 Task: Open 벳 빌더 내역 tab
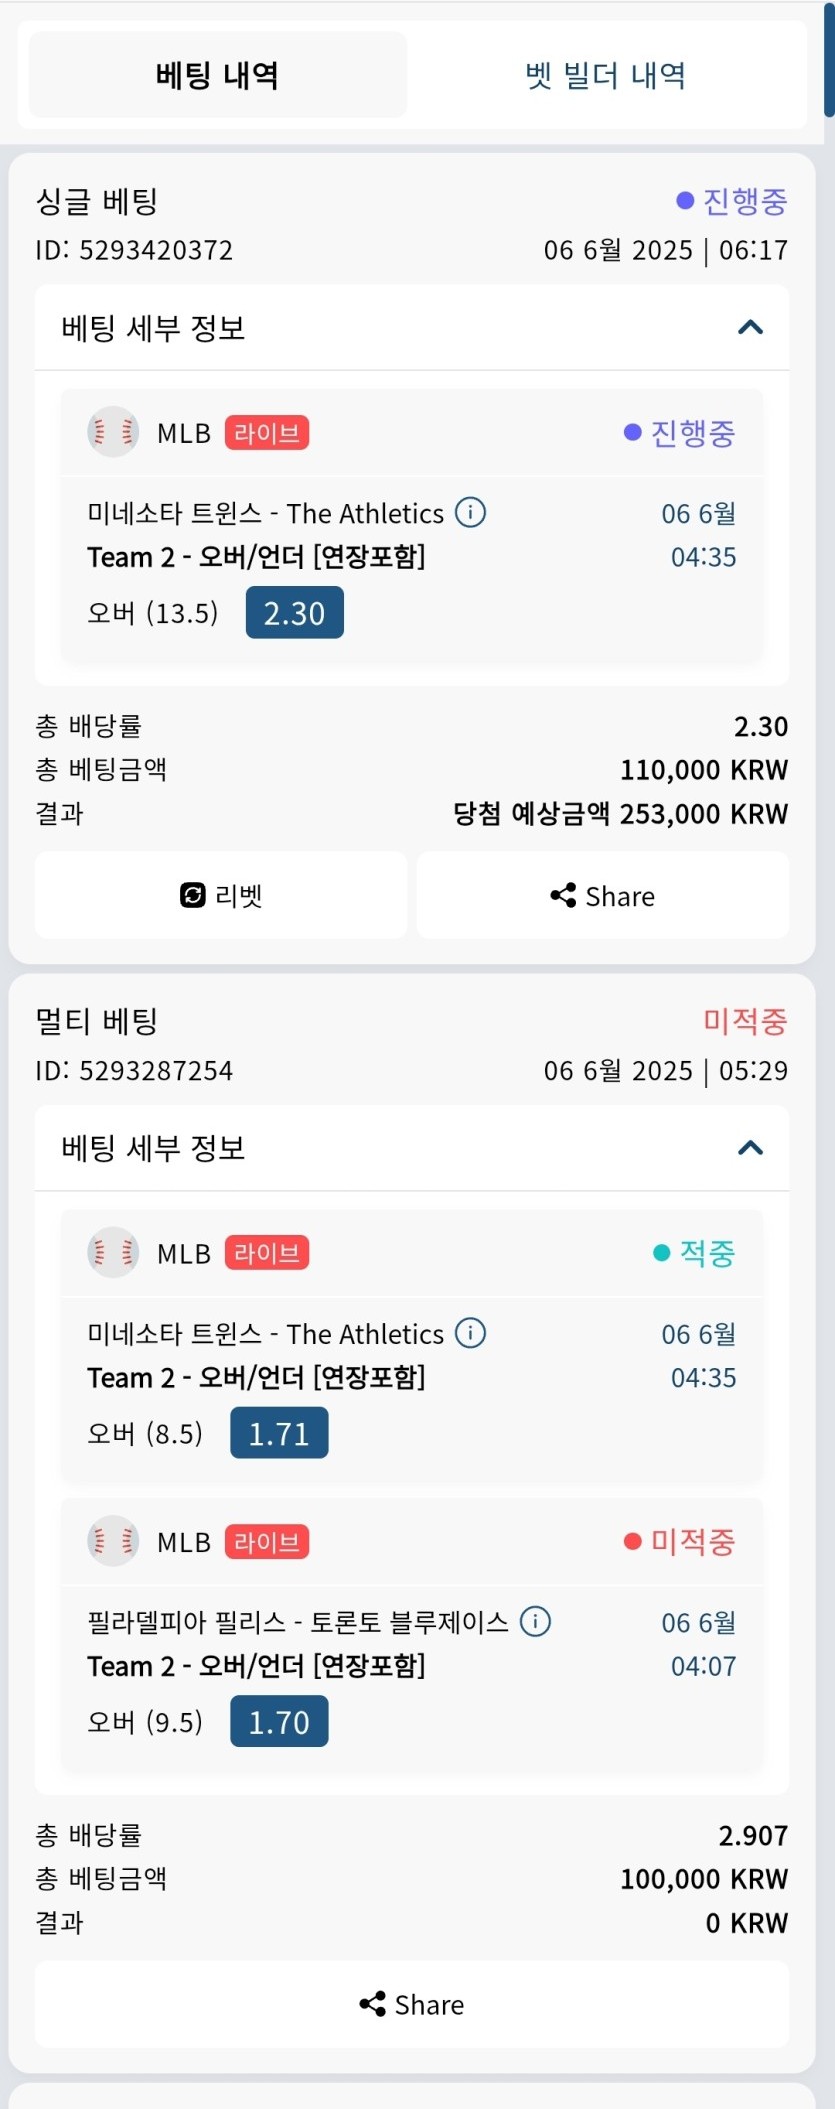606,75
